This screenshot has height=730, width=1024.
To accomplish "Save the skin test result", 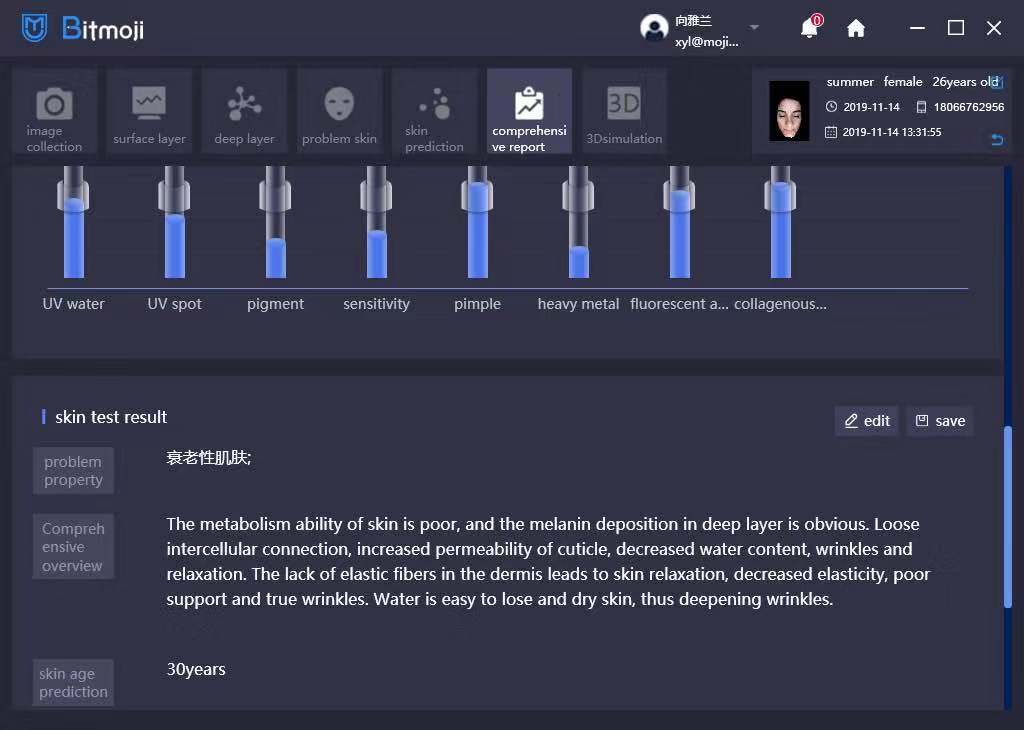I will pos(940,421).
